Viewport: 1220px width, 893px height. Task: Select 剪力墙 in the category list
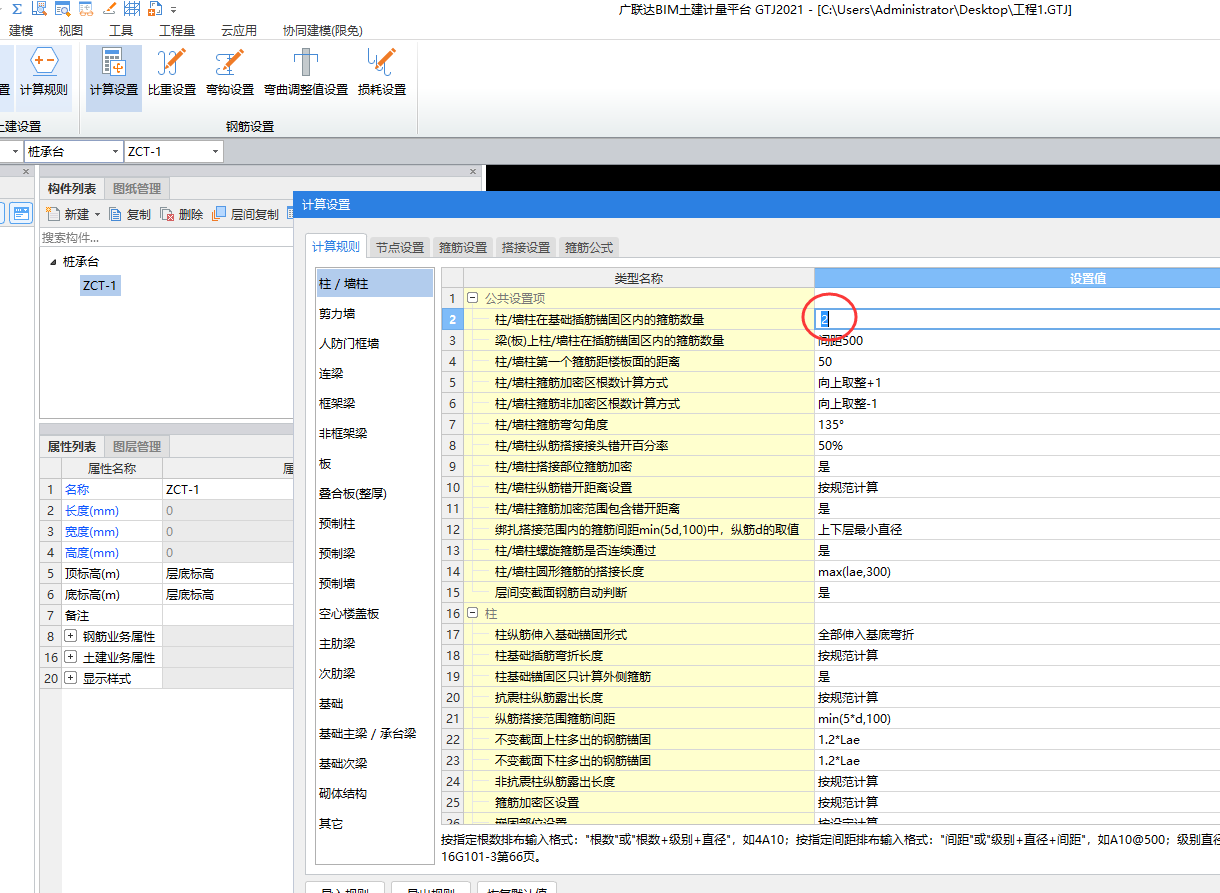(375, 314)
